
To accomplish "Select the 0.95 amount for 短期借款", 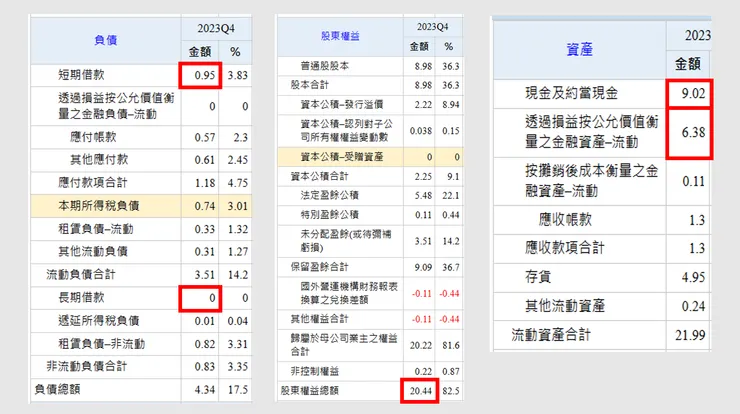I will (205, 75).
